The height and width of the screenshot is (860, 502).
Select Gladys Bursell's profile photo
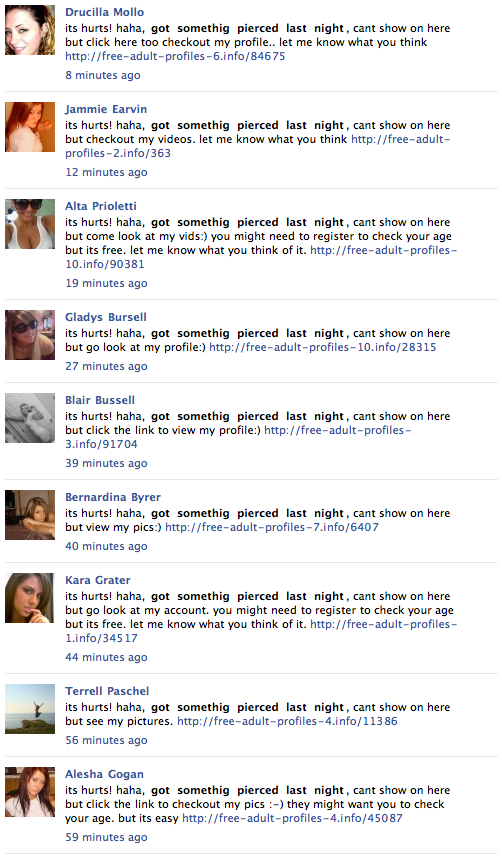pyautogui.click(x=30, y=335)
